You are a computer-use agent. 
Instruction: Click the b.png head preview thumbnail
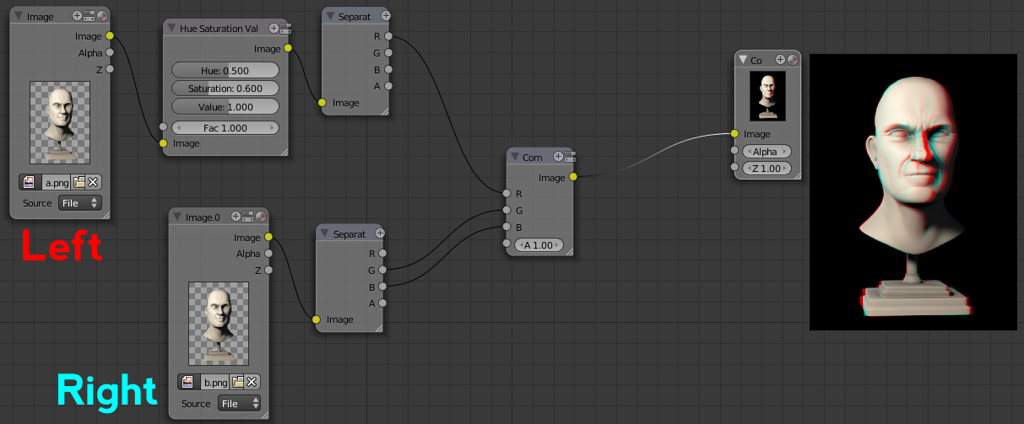click(218, 323)
